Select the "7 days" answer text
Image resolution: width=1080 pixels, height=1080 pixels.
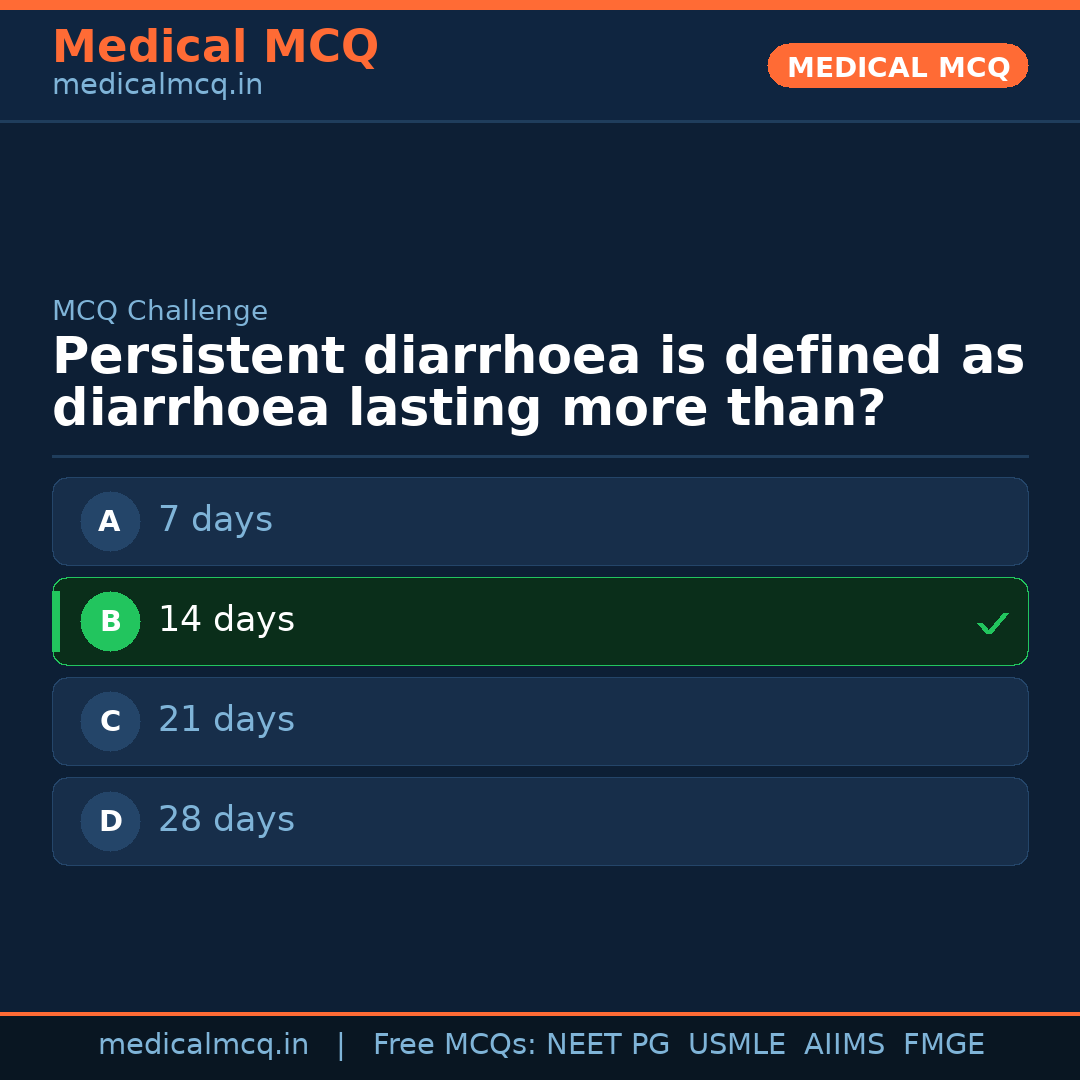click(215, 520)
